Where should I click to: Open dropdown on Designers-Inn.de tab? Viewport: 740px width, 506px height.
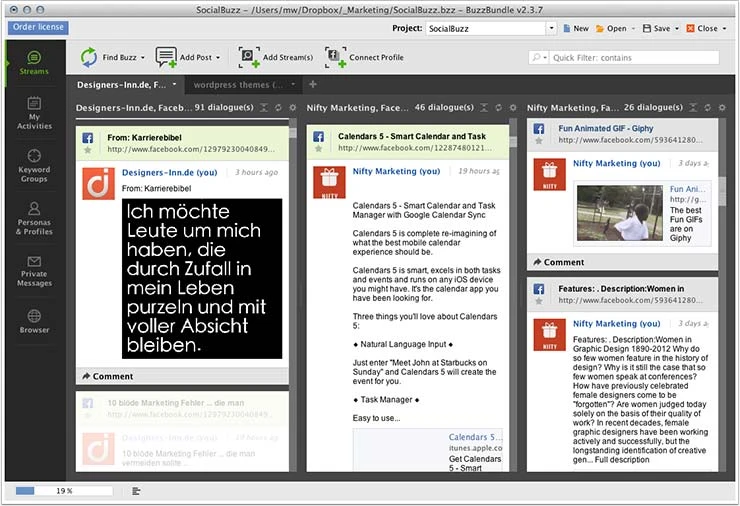[x=174, y=84]
